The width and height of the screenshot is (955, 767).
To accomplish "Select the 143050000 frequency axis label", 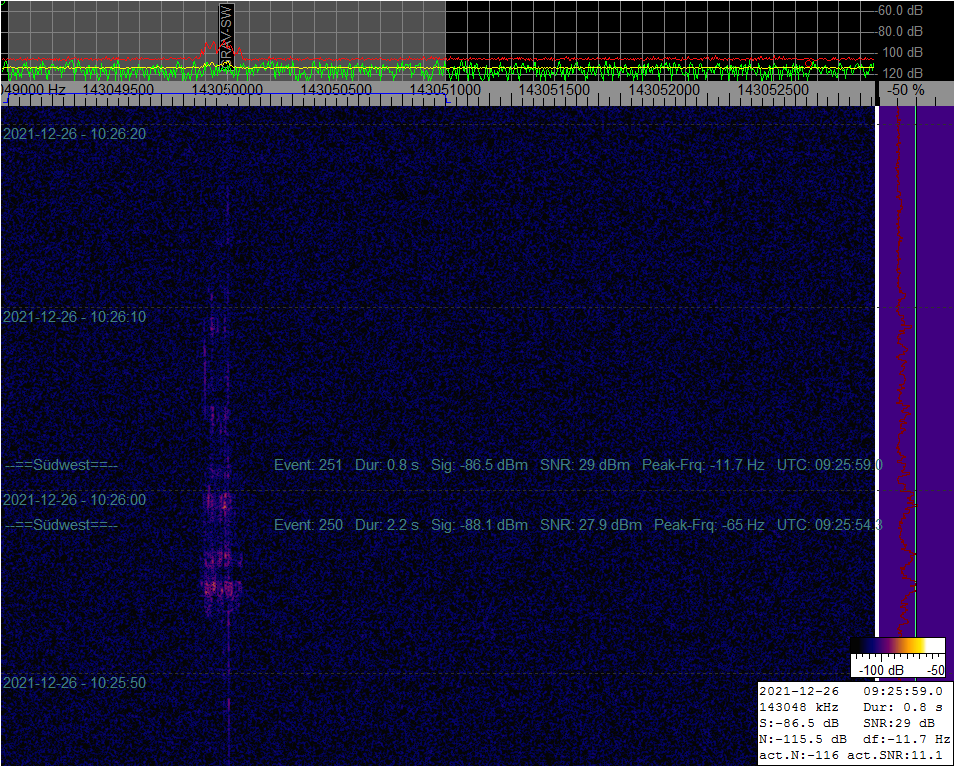I will click(227, 90).
